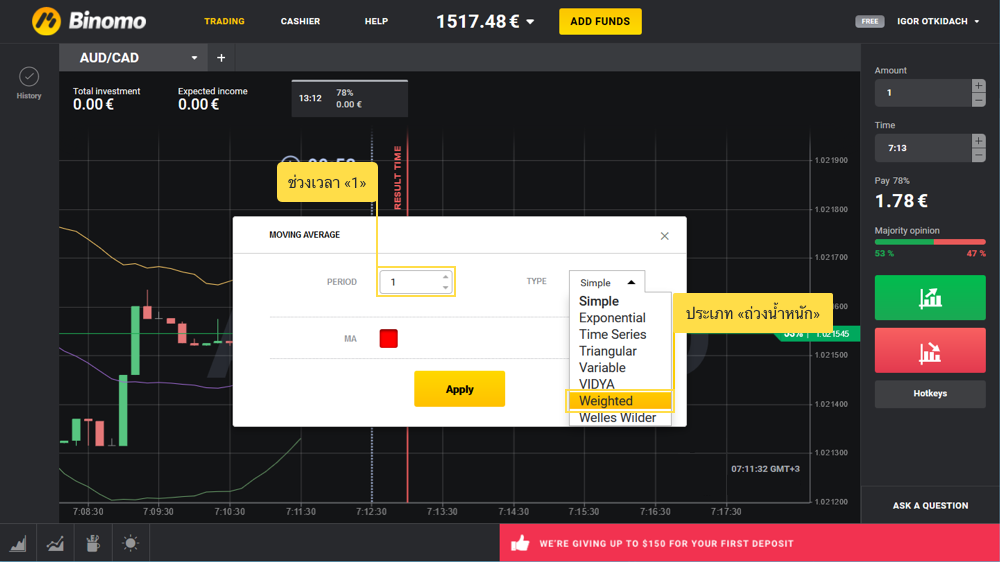Decrease the Time with minus stepper
Screen dimensions: 1000x562
point(978,155)
